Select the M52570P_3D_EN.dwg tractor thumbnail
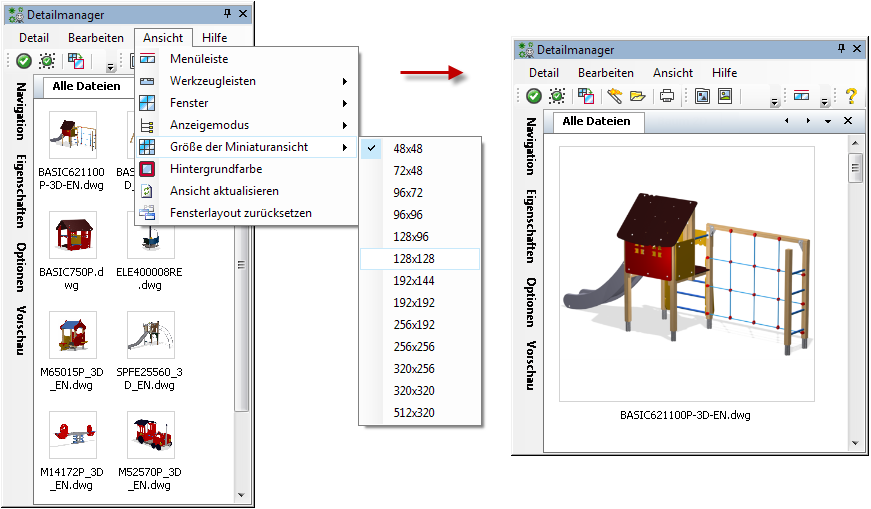This screenshot has height=509, width=871. [x=150, y=435]
